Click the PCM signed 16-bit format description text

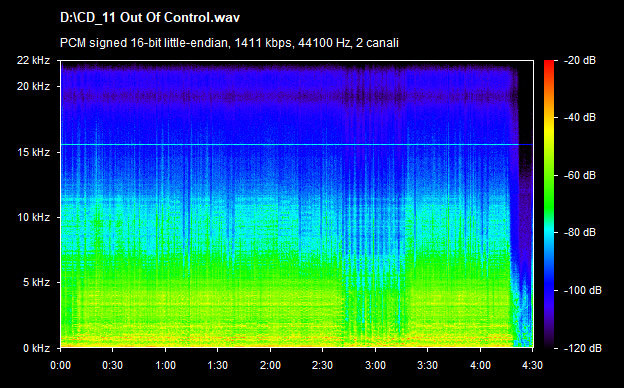pyautogui.click(x=229, y=43)
